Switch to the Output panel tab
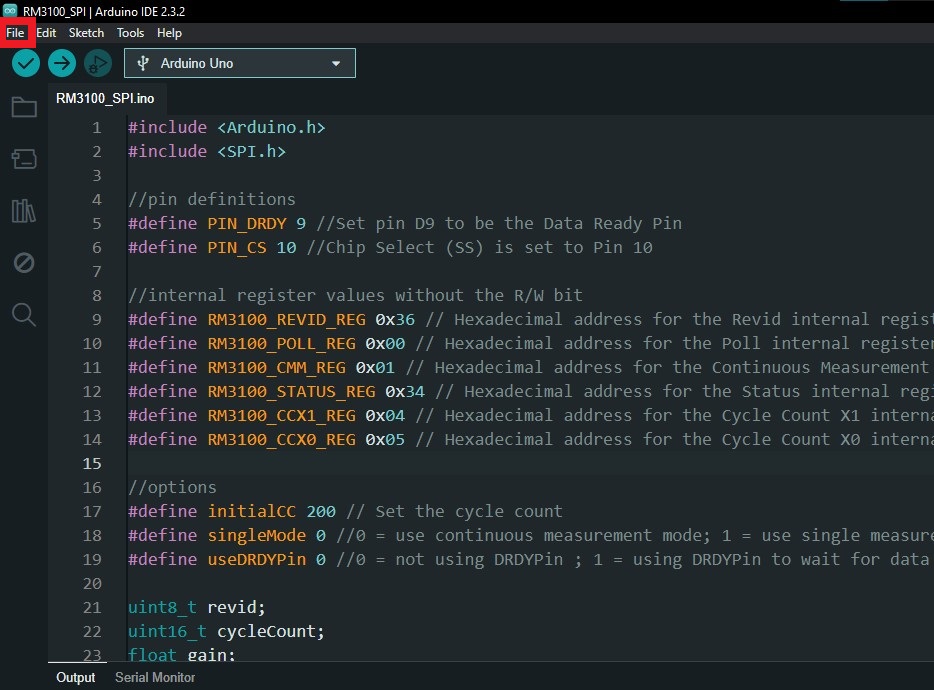934x690 pixels. click(76, 677)
